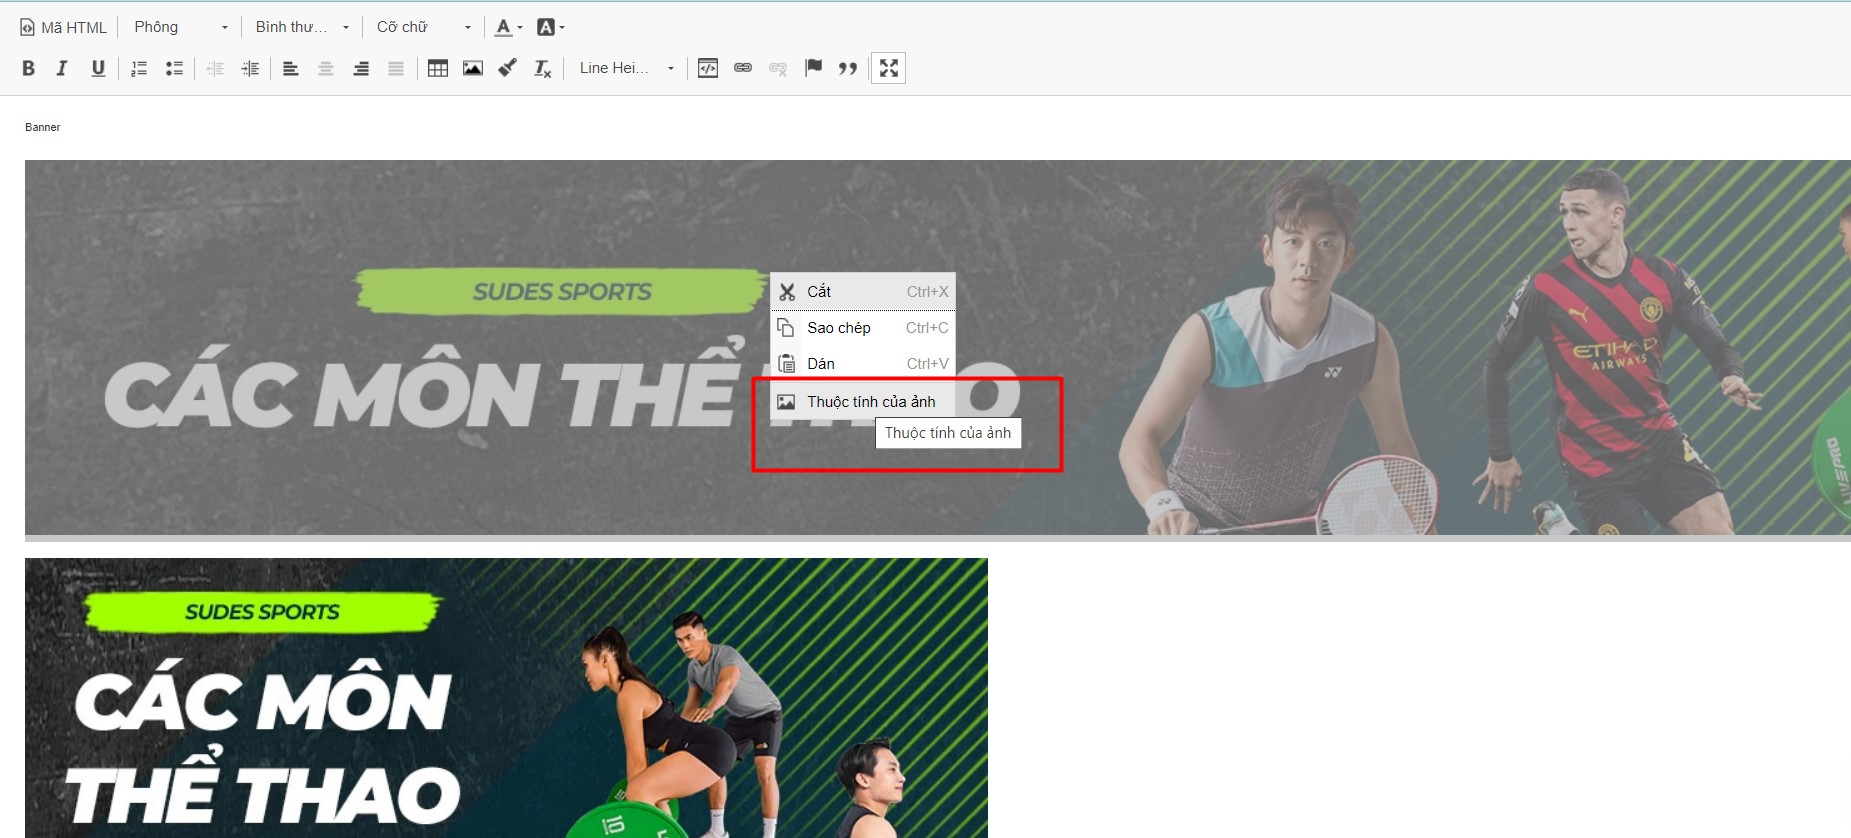
Task: Toggle italic formatting
Action: click(62, 68)
